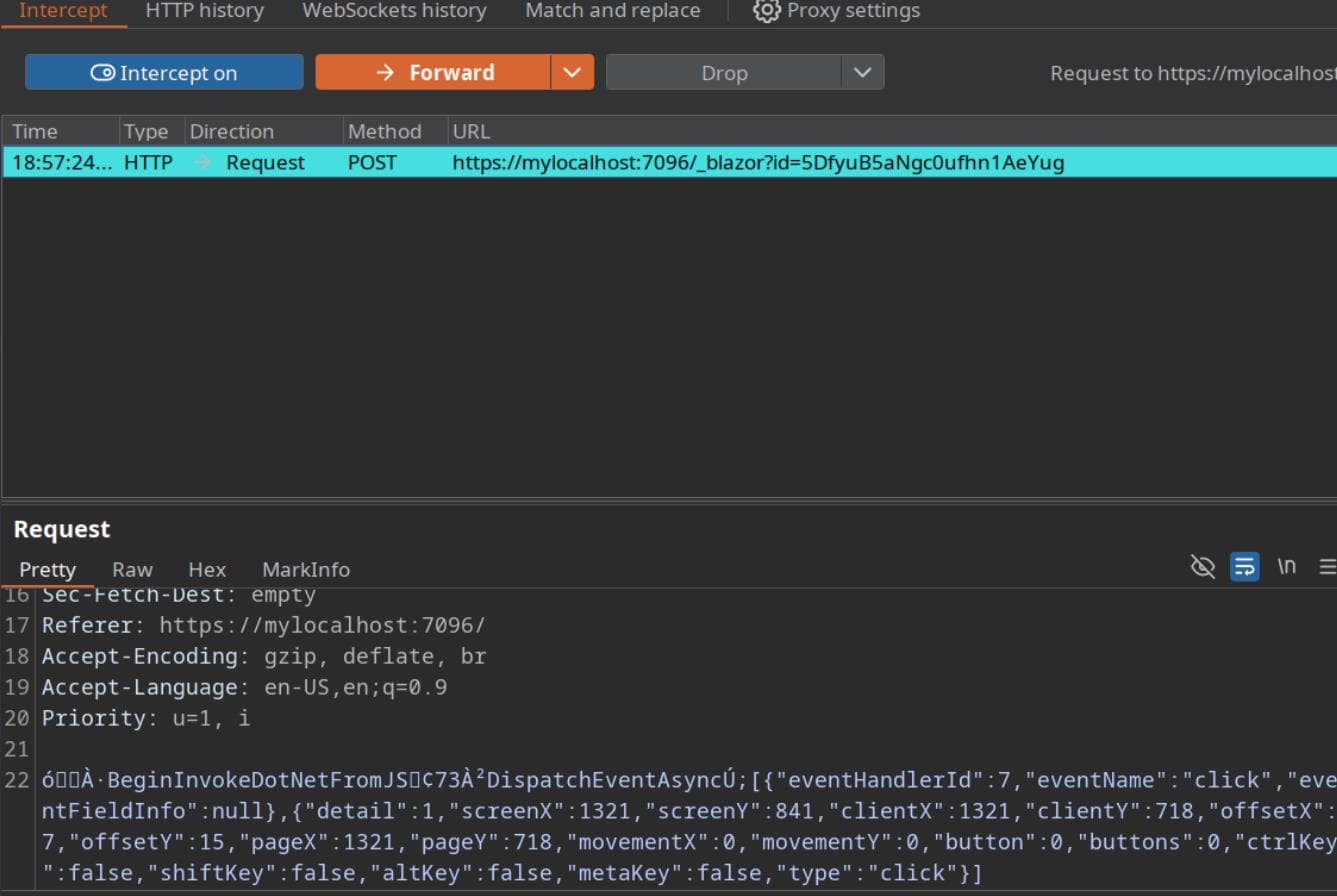Click the Proxy settings gear icon

click(766, 11)
